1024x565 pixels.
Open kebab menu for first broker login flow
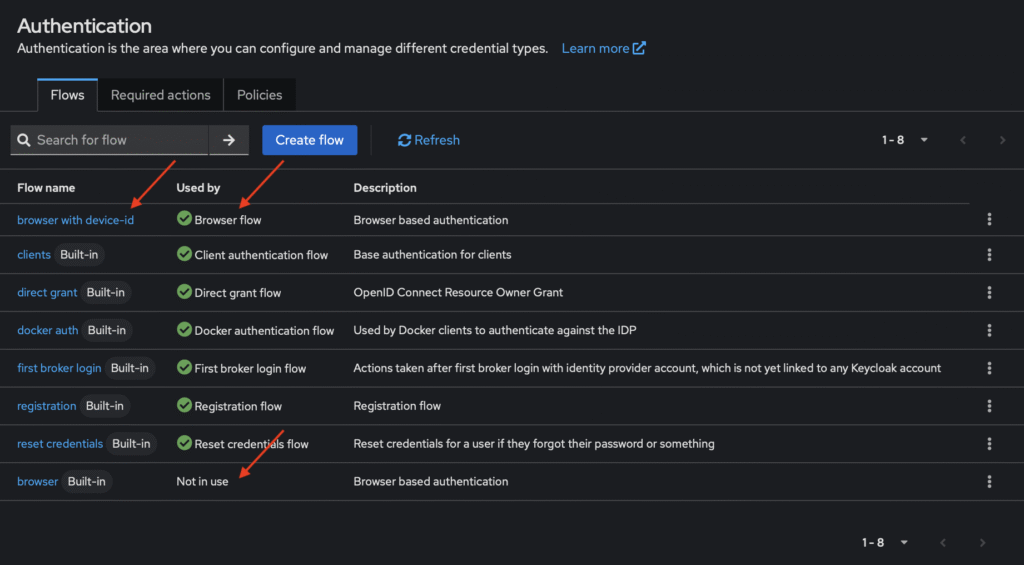click(x=989, y=368)
